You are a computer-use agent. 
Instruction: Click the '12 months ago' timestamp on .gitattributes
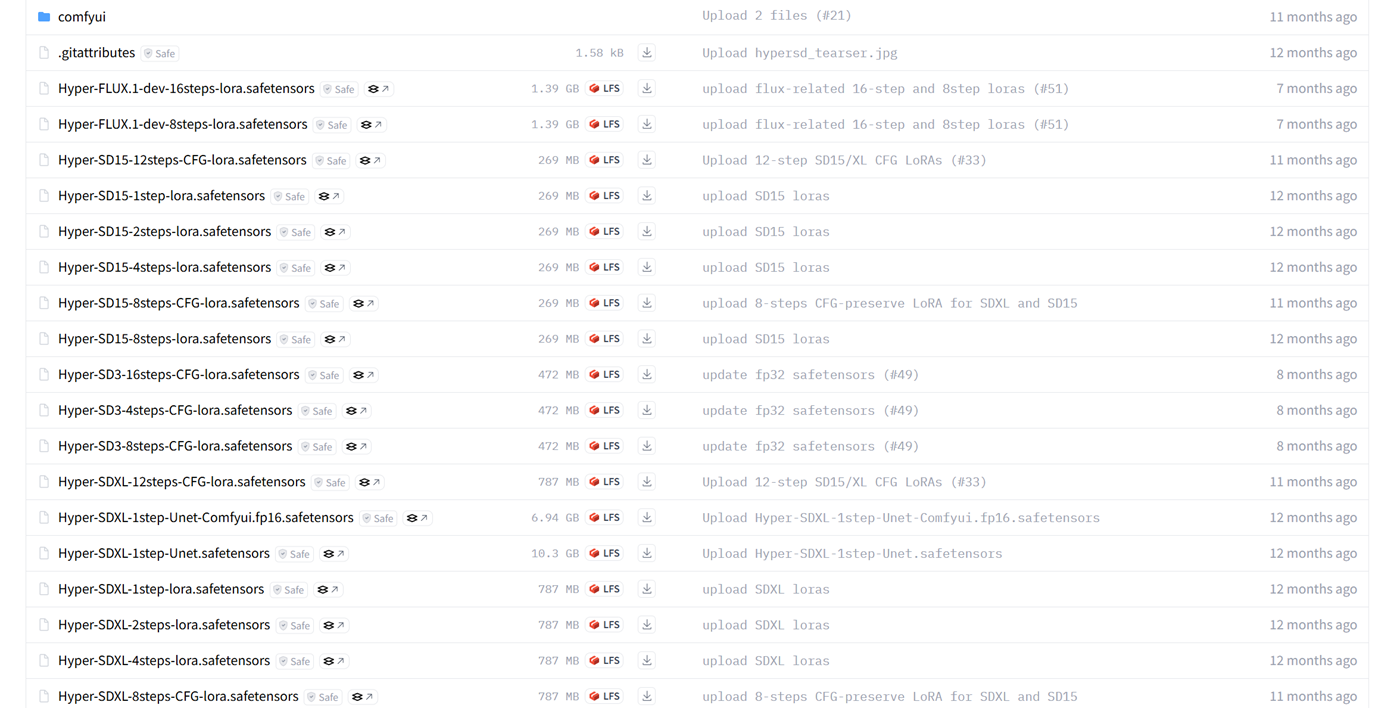tap(1315, 52)
